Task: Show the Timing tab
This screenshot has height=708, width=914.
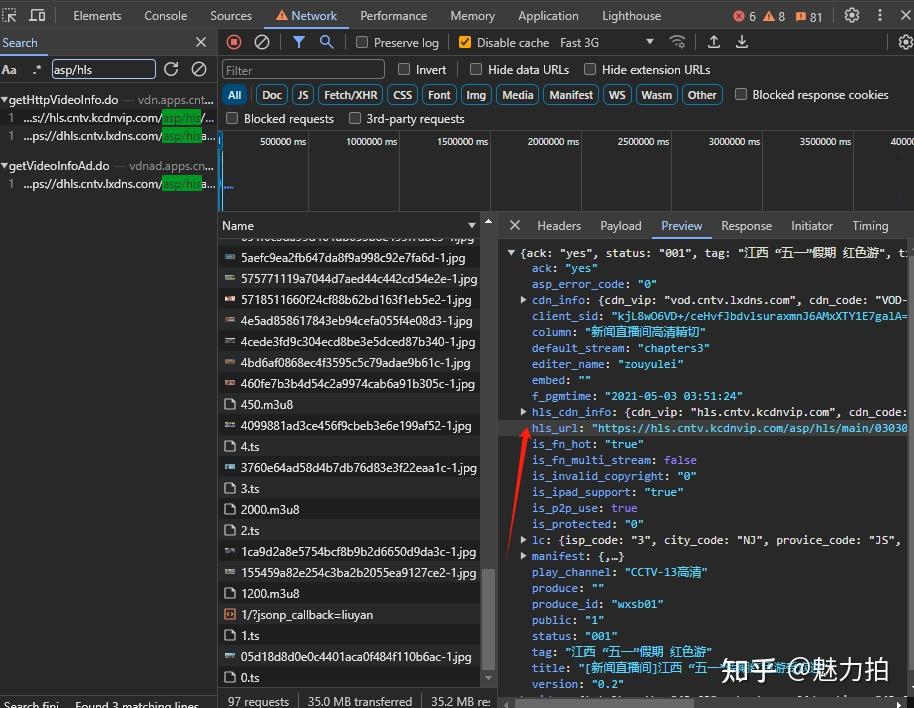Action: (x=870, y=226)
